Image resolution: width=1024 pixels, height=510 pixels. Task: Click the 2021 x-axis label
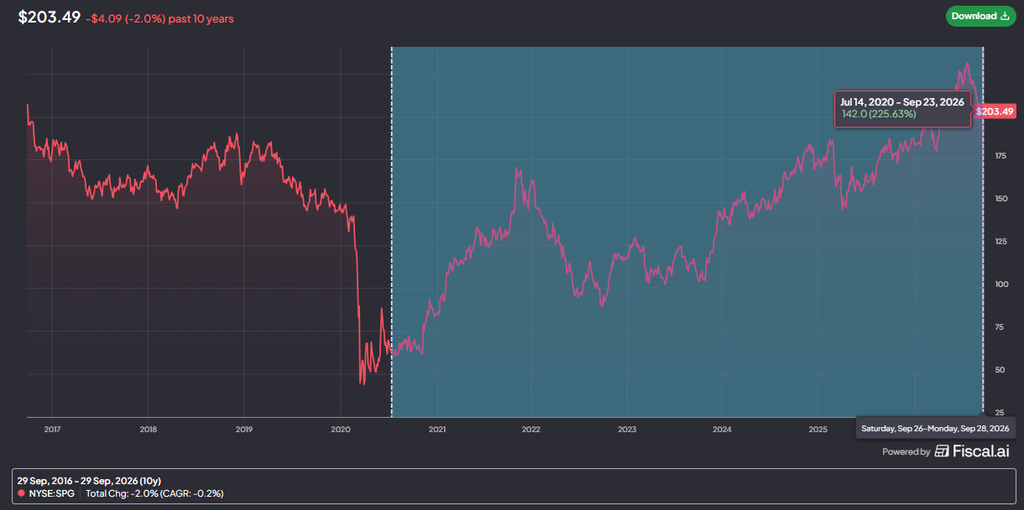(436, 429)
